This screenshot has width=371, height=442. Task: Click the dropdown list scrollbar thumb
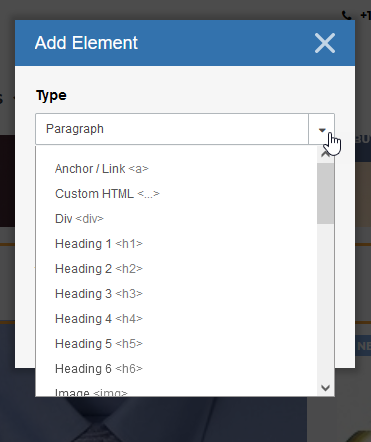(x=325, y=193)
